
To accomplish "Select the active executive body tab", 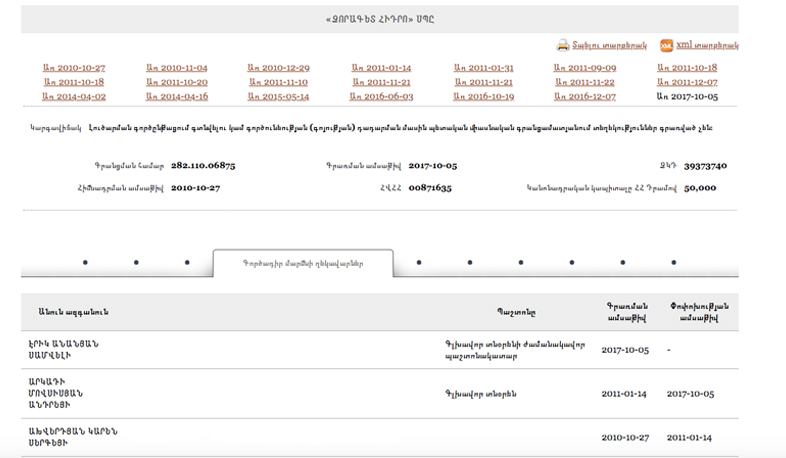I will point(303,263).
